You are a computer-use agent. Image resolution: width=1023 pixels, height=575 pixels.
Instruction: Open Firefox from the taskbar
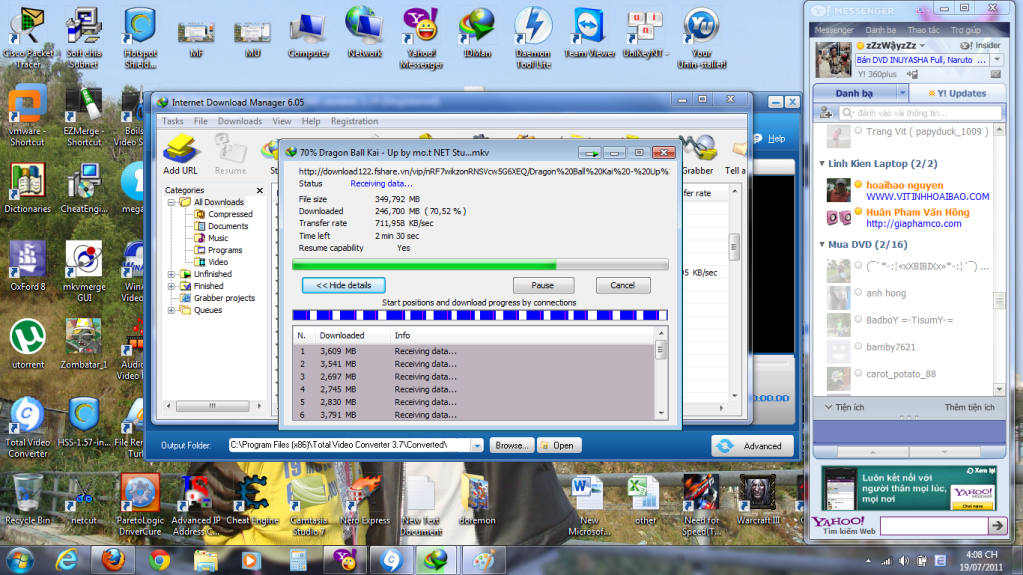[110, 559]
